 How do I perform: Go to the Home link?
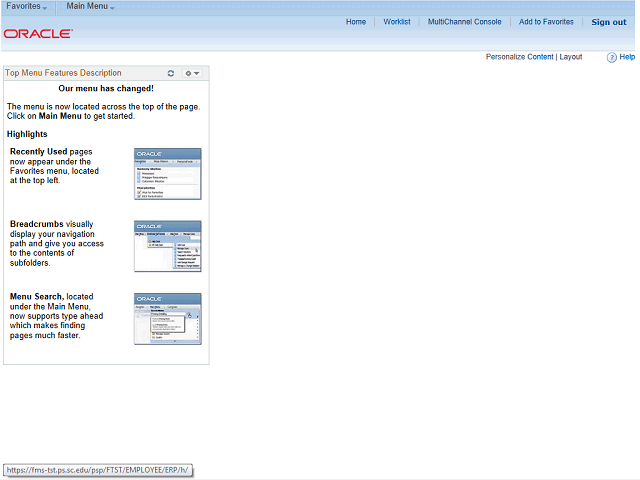click(356, 22)
